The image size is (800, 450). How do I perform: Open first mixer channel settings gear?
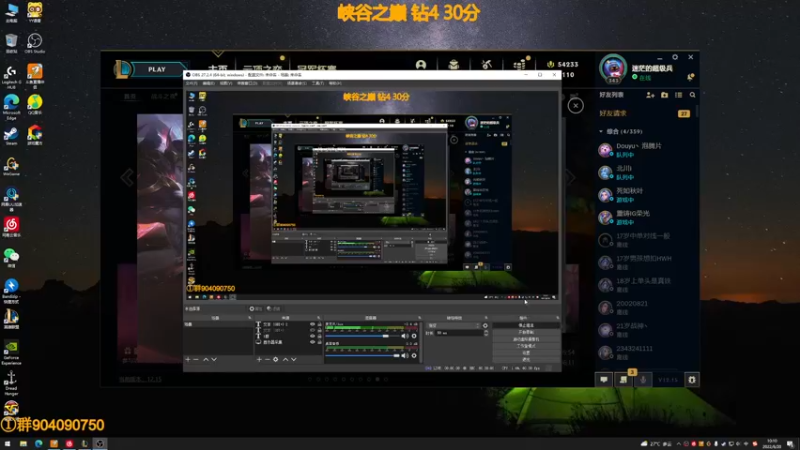(x=414, y=336)
